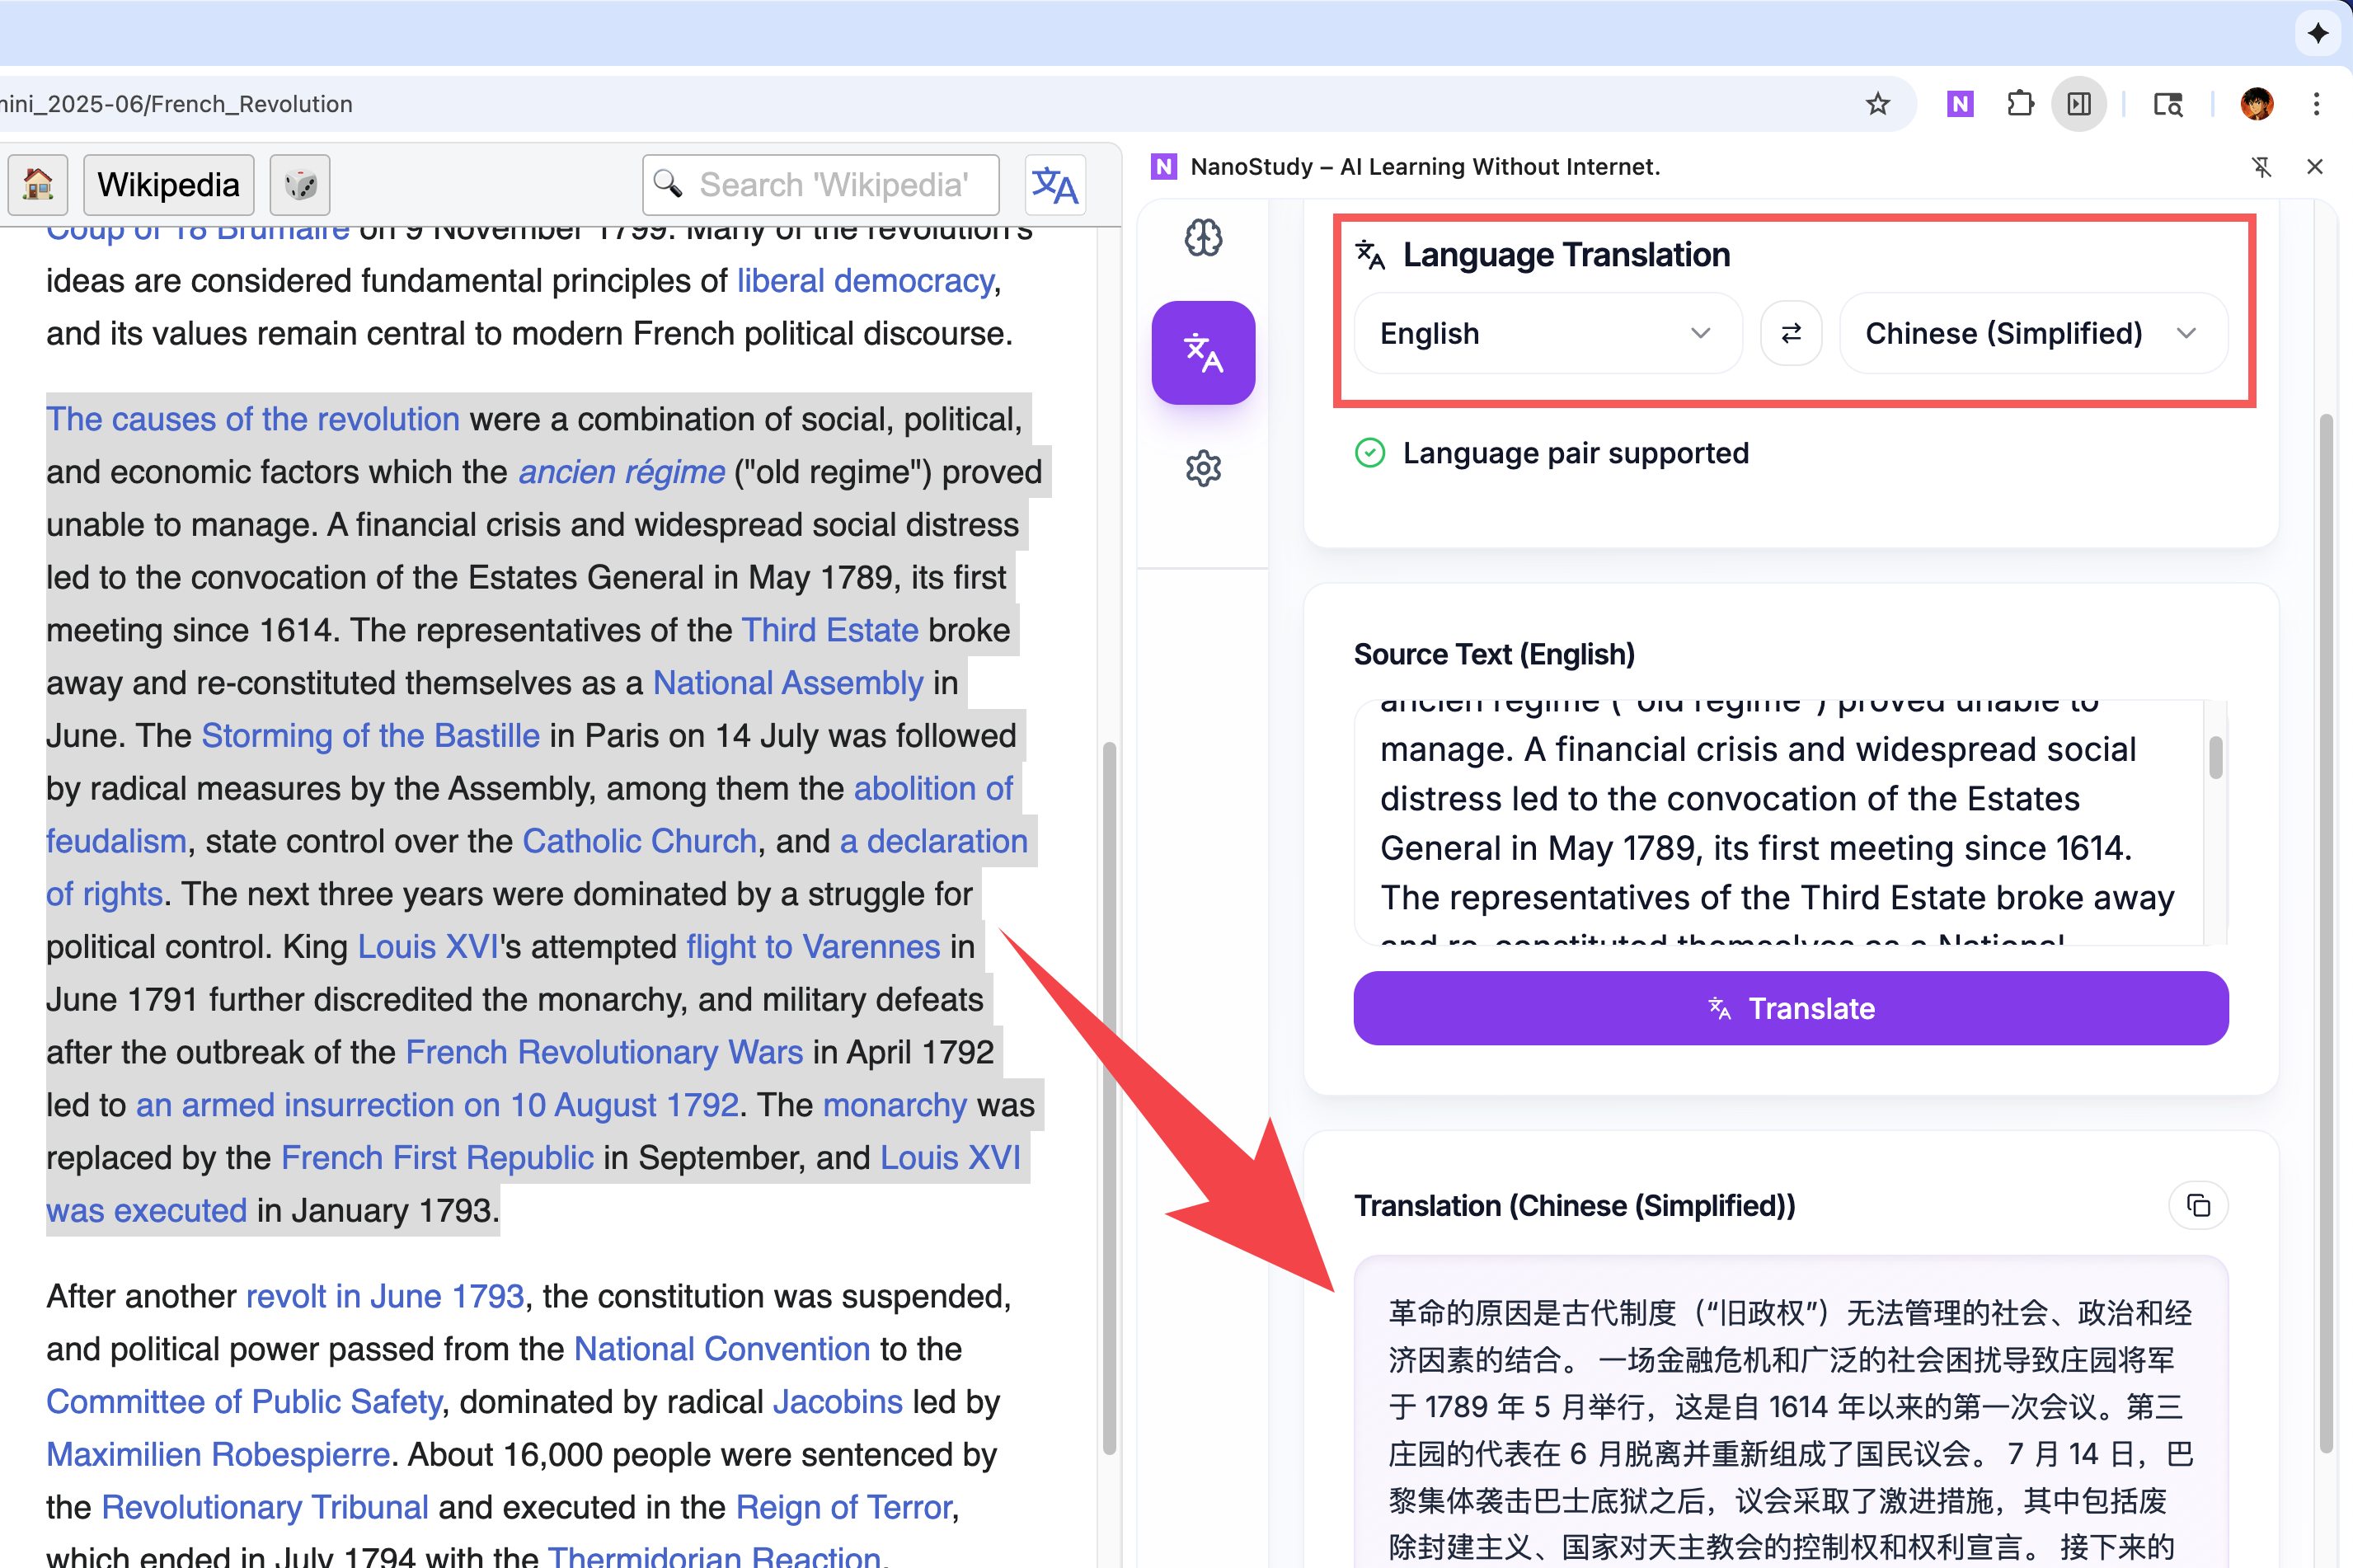Click the random article dice icon
The height and width of the screenshot is (1568, 2353).
click(x=300, y=185)
